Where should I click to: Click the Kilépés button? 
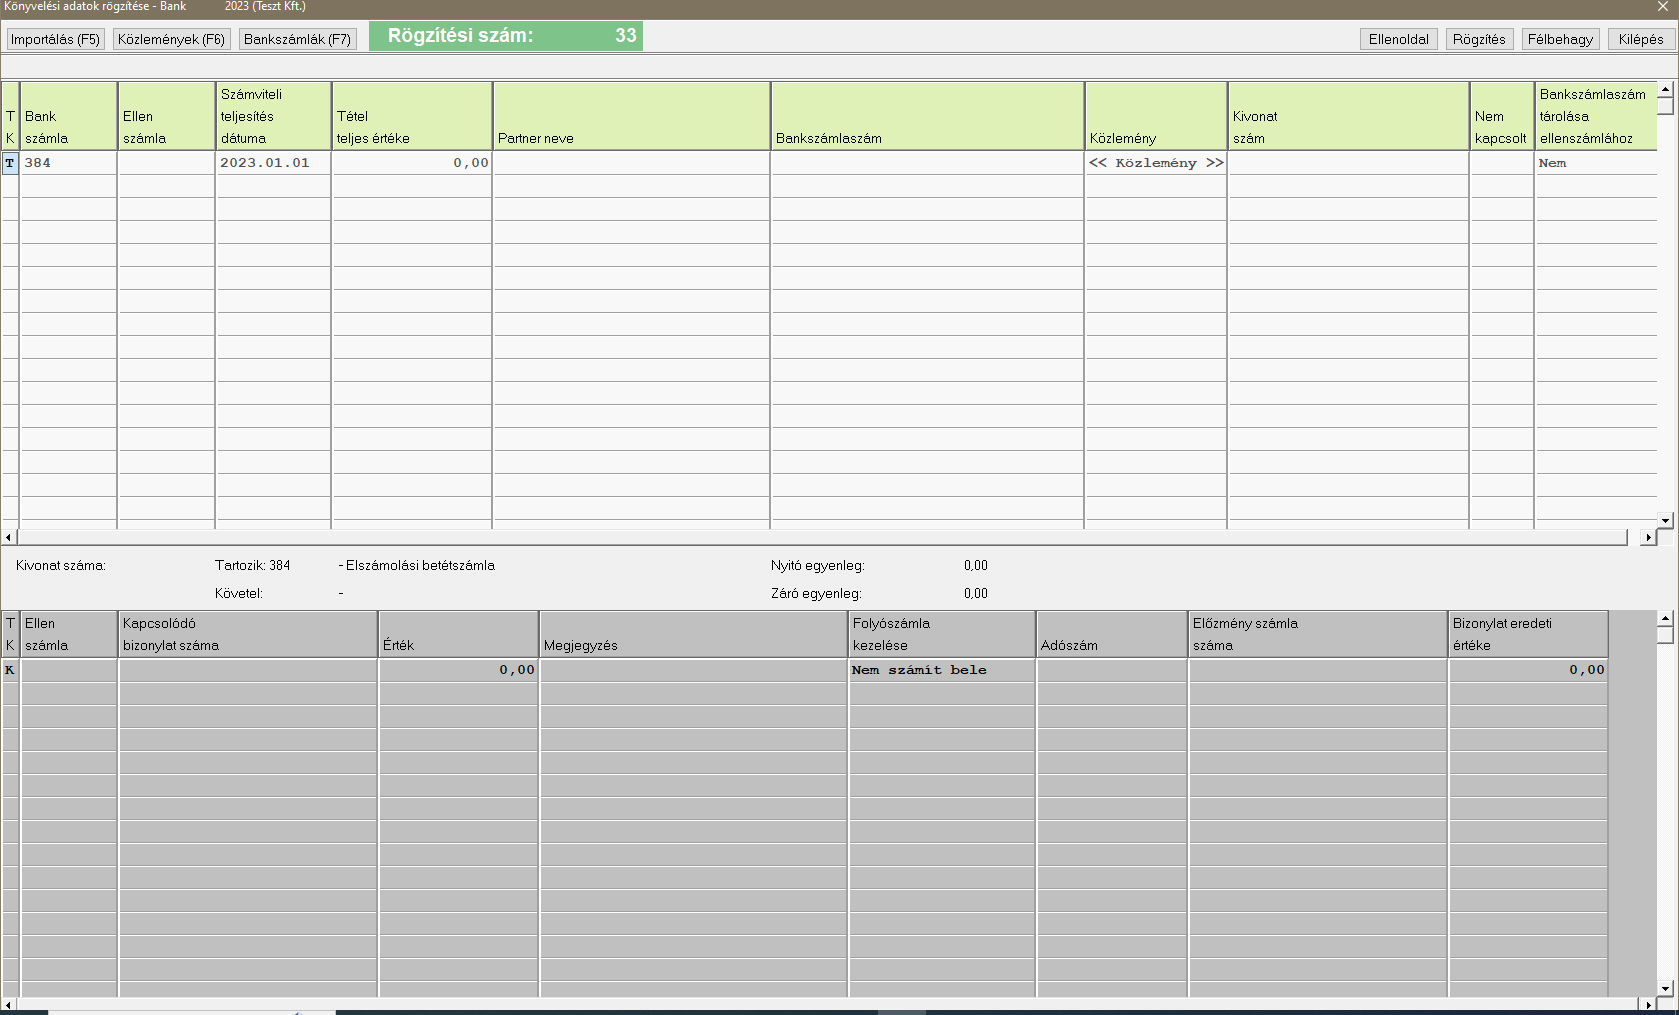pos(1640,39)
